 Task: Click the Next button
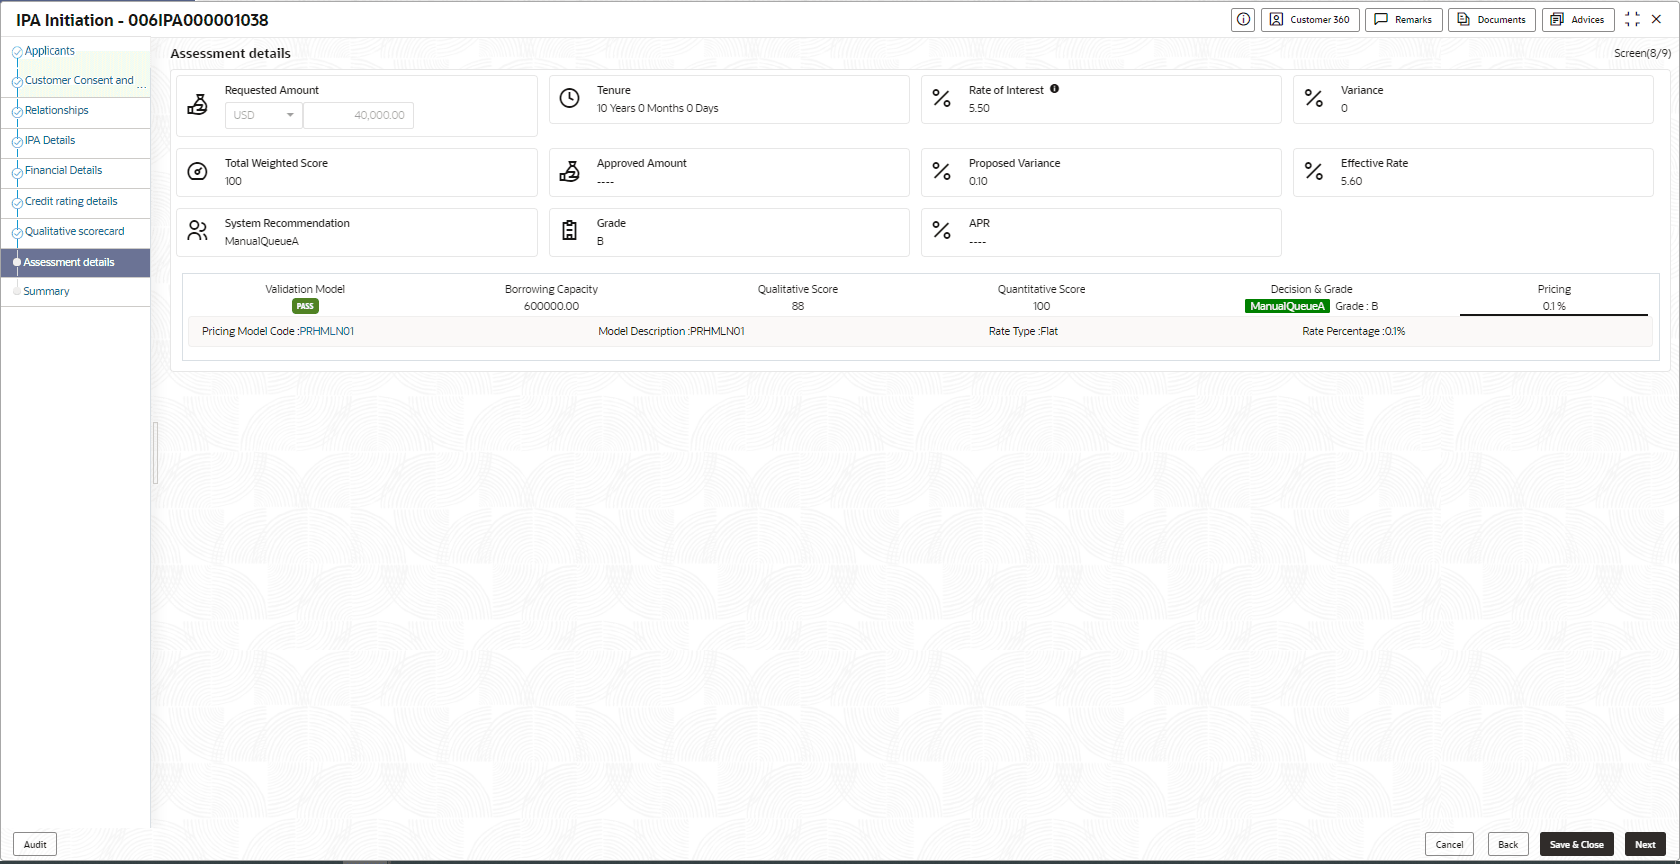point(1645,844)
